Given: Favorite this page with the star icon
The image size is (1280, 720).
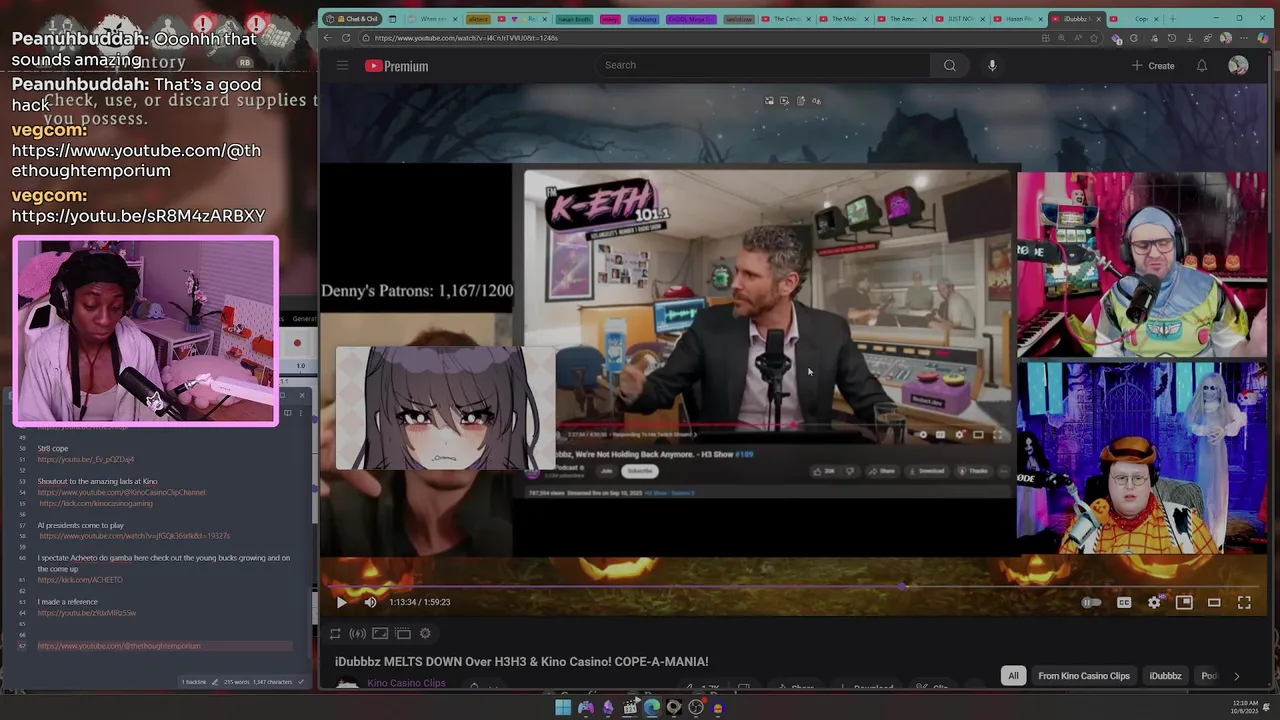Looking at the screenshot, I should tap(1094, 38).
